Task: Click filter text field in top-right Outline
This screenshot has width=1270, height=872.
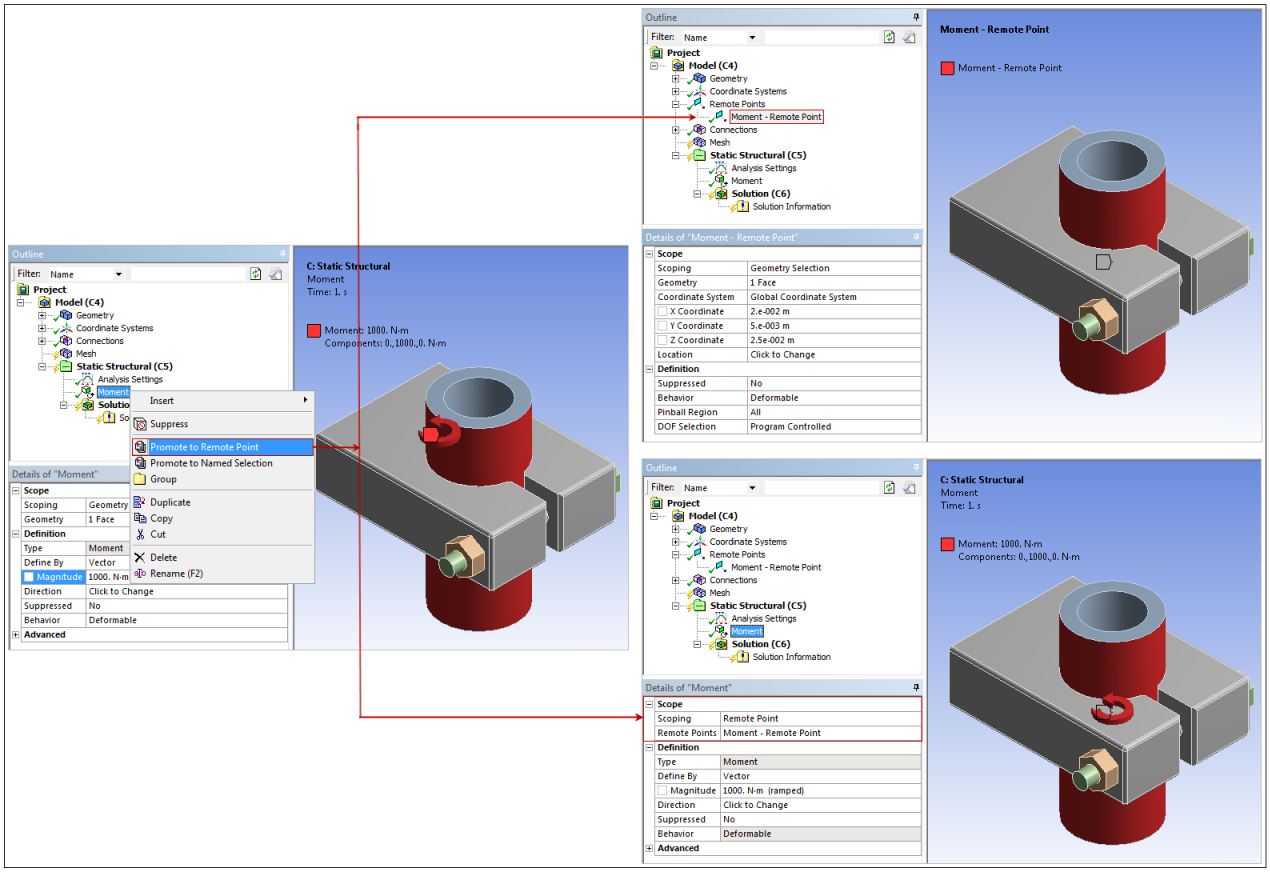Action: 821,37
